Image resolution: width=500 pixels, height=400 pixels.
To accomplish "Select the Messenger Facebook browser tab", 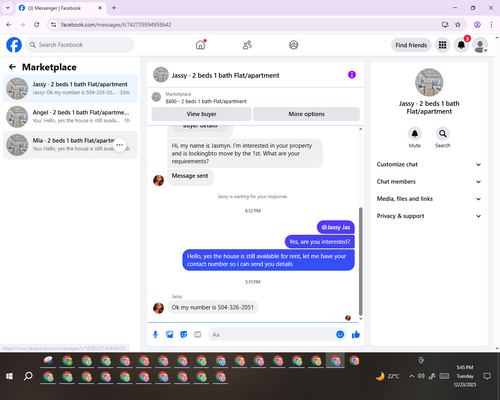I will click(x=61, y=8).
